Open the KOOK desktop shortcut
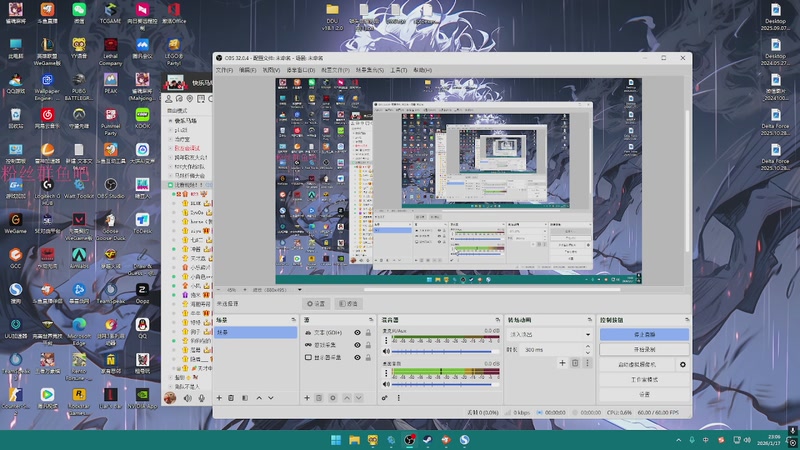Image resolution: width=800 pixels, height=450 pixels. (x=142, y=118)
